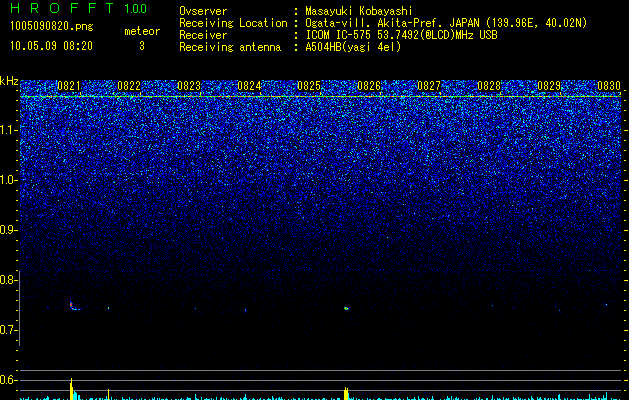Click the bright meteor echo near 0821
Image resolution: width=629 pixels, height=400 pixels.
73,307
